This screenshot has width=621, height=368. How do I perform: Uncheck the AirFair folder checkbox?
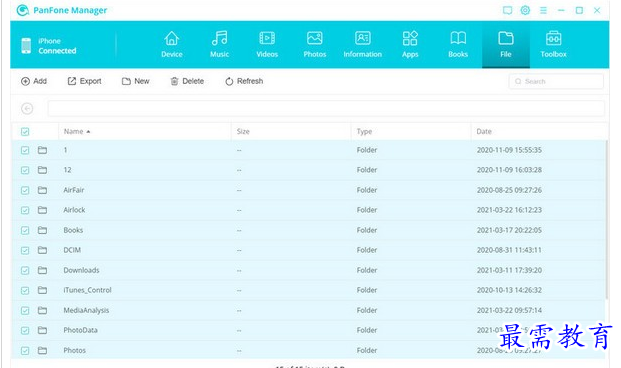point(25,190)
